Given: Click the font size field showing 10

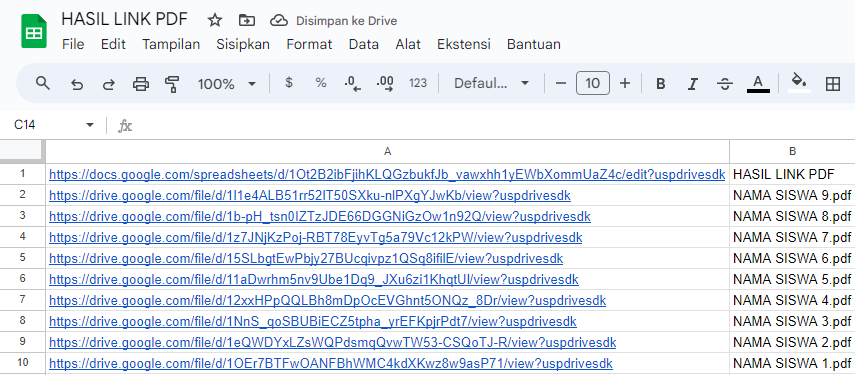Looking at the screenshot, I should [593, 83].
